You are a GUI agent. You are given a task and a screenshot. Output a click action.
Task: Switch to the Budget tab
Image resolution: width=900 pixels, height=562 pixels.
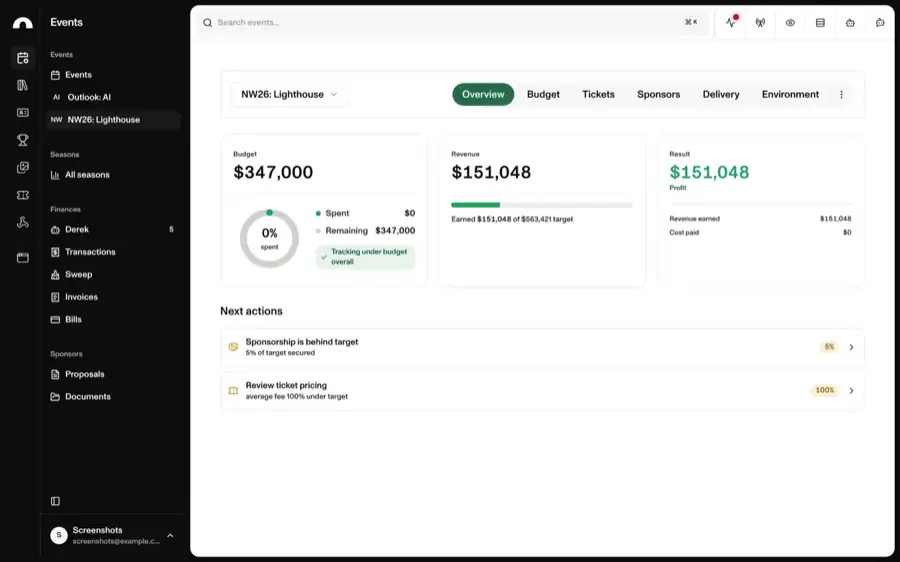click(x=543, y=94)
